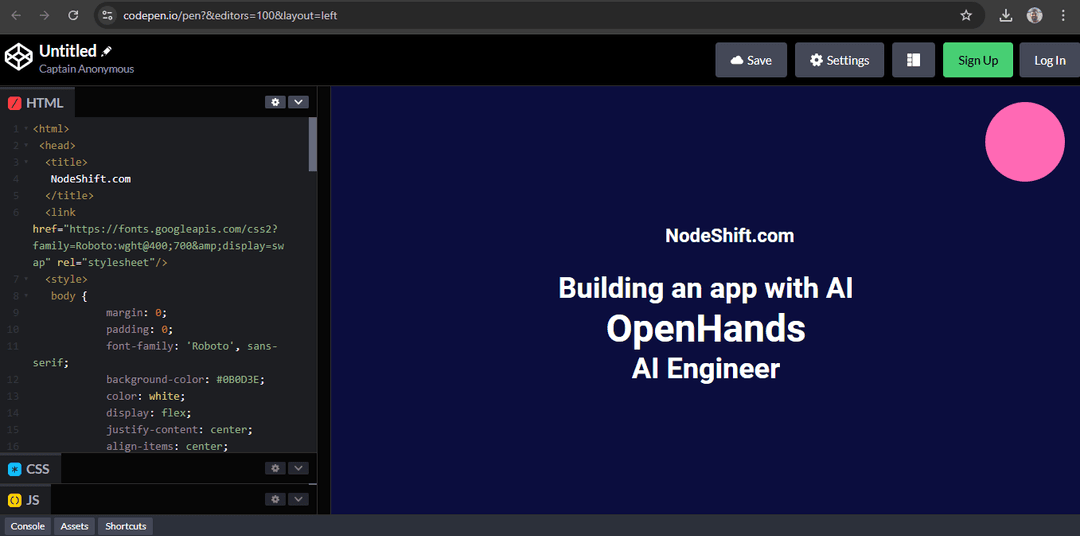Collapse the title tag fold arrow
The width and height of the screenshot is (1080, 536).
tap(26, 162)
